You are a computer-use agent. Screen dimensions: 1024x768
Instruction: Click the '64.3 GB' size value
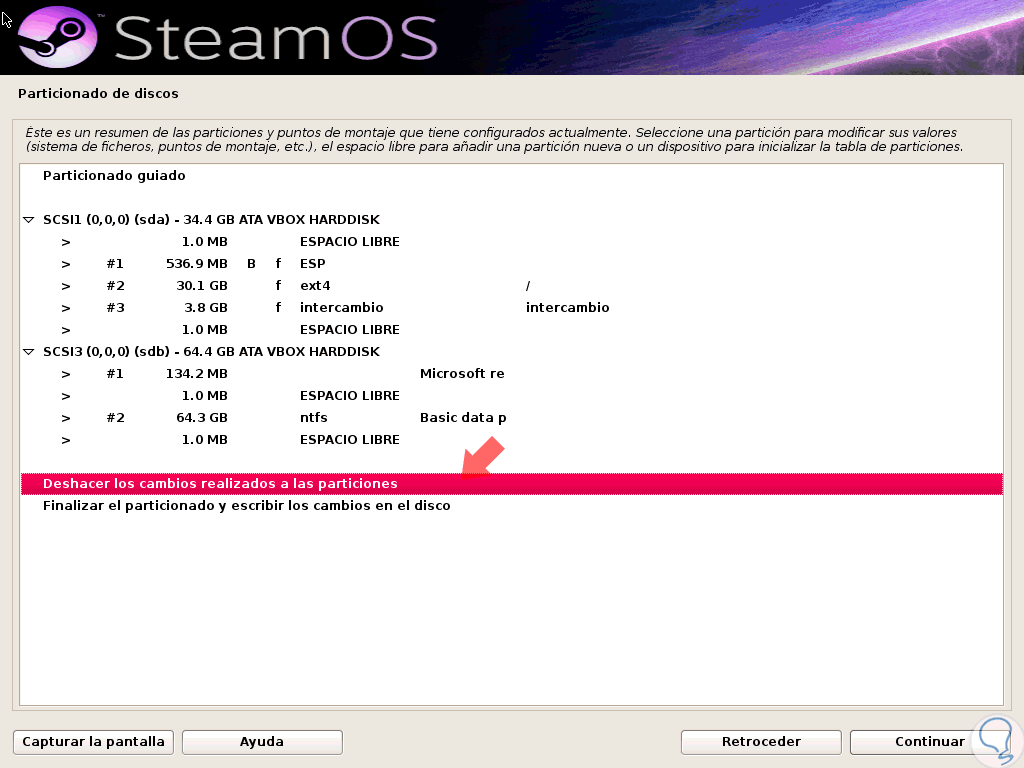tap(202, 418)
